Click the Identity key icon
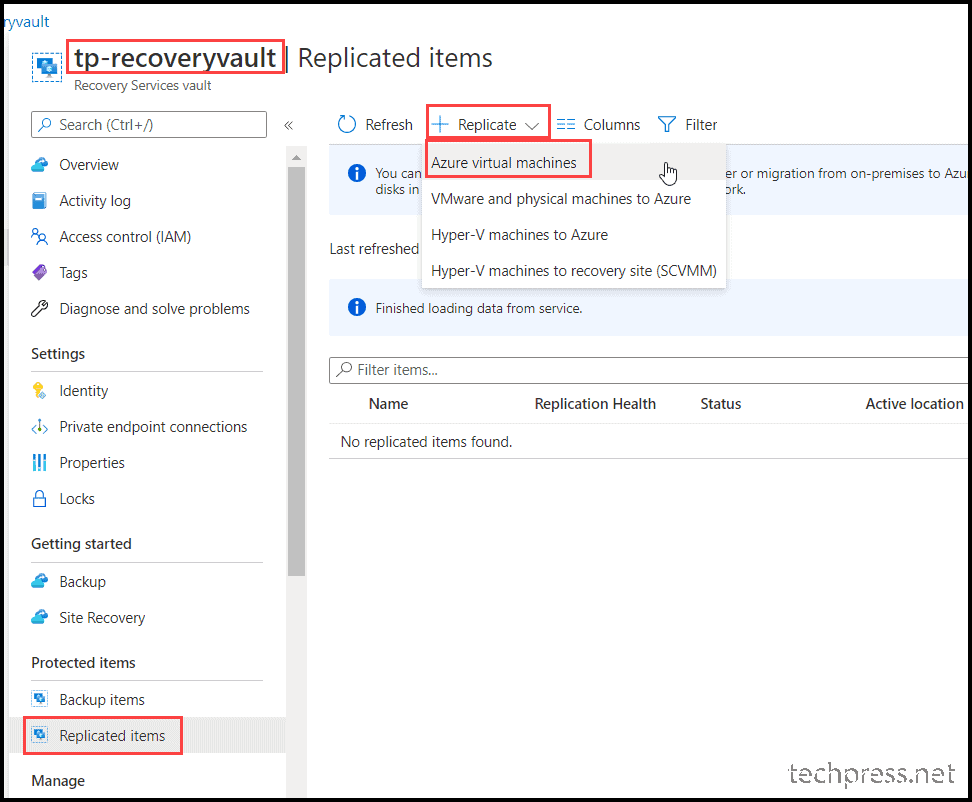The height and width of the screenshot is (802, 972). [39, 390]
